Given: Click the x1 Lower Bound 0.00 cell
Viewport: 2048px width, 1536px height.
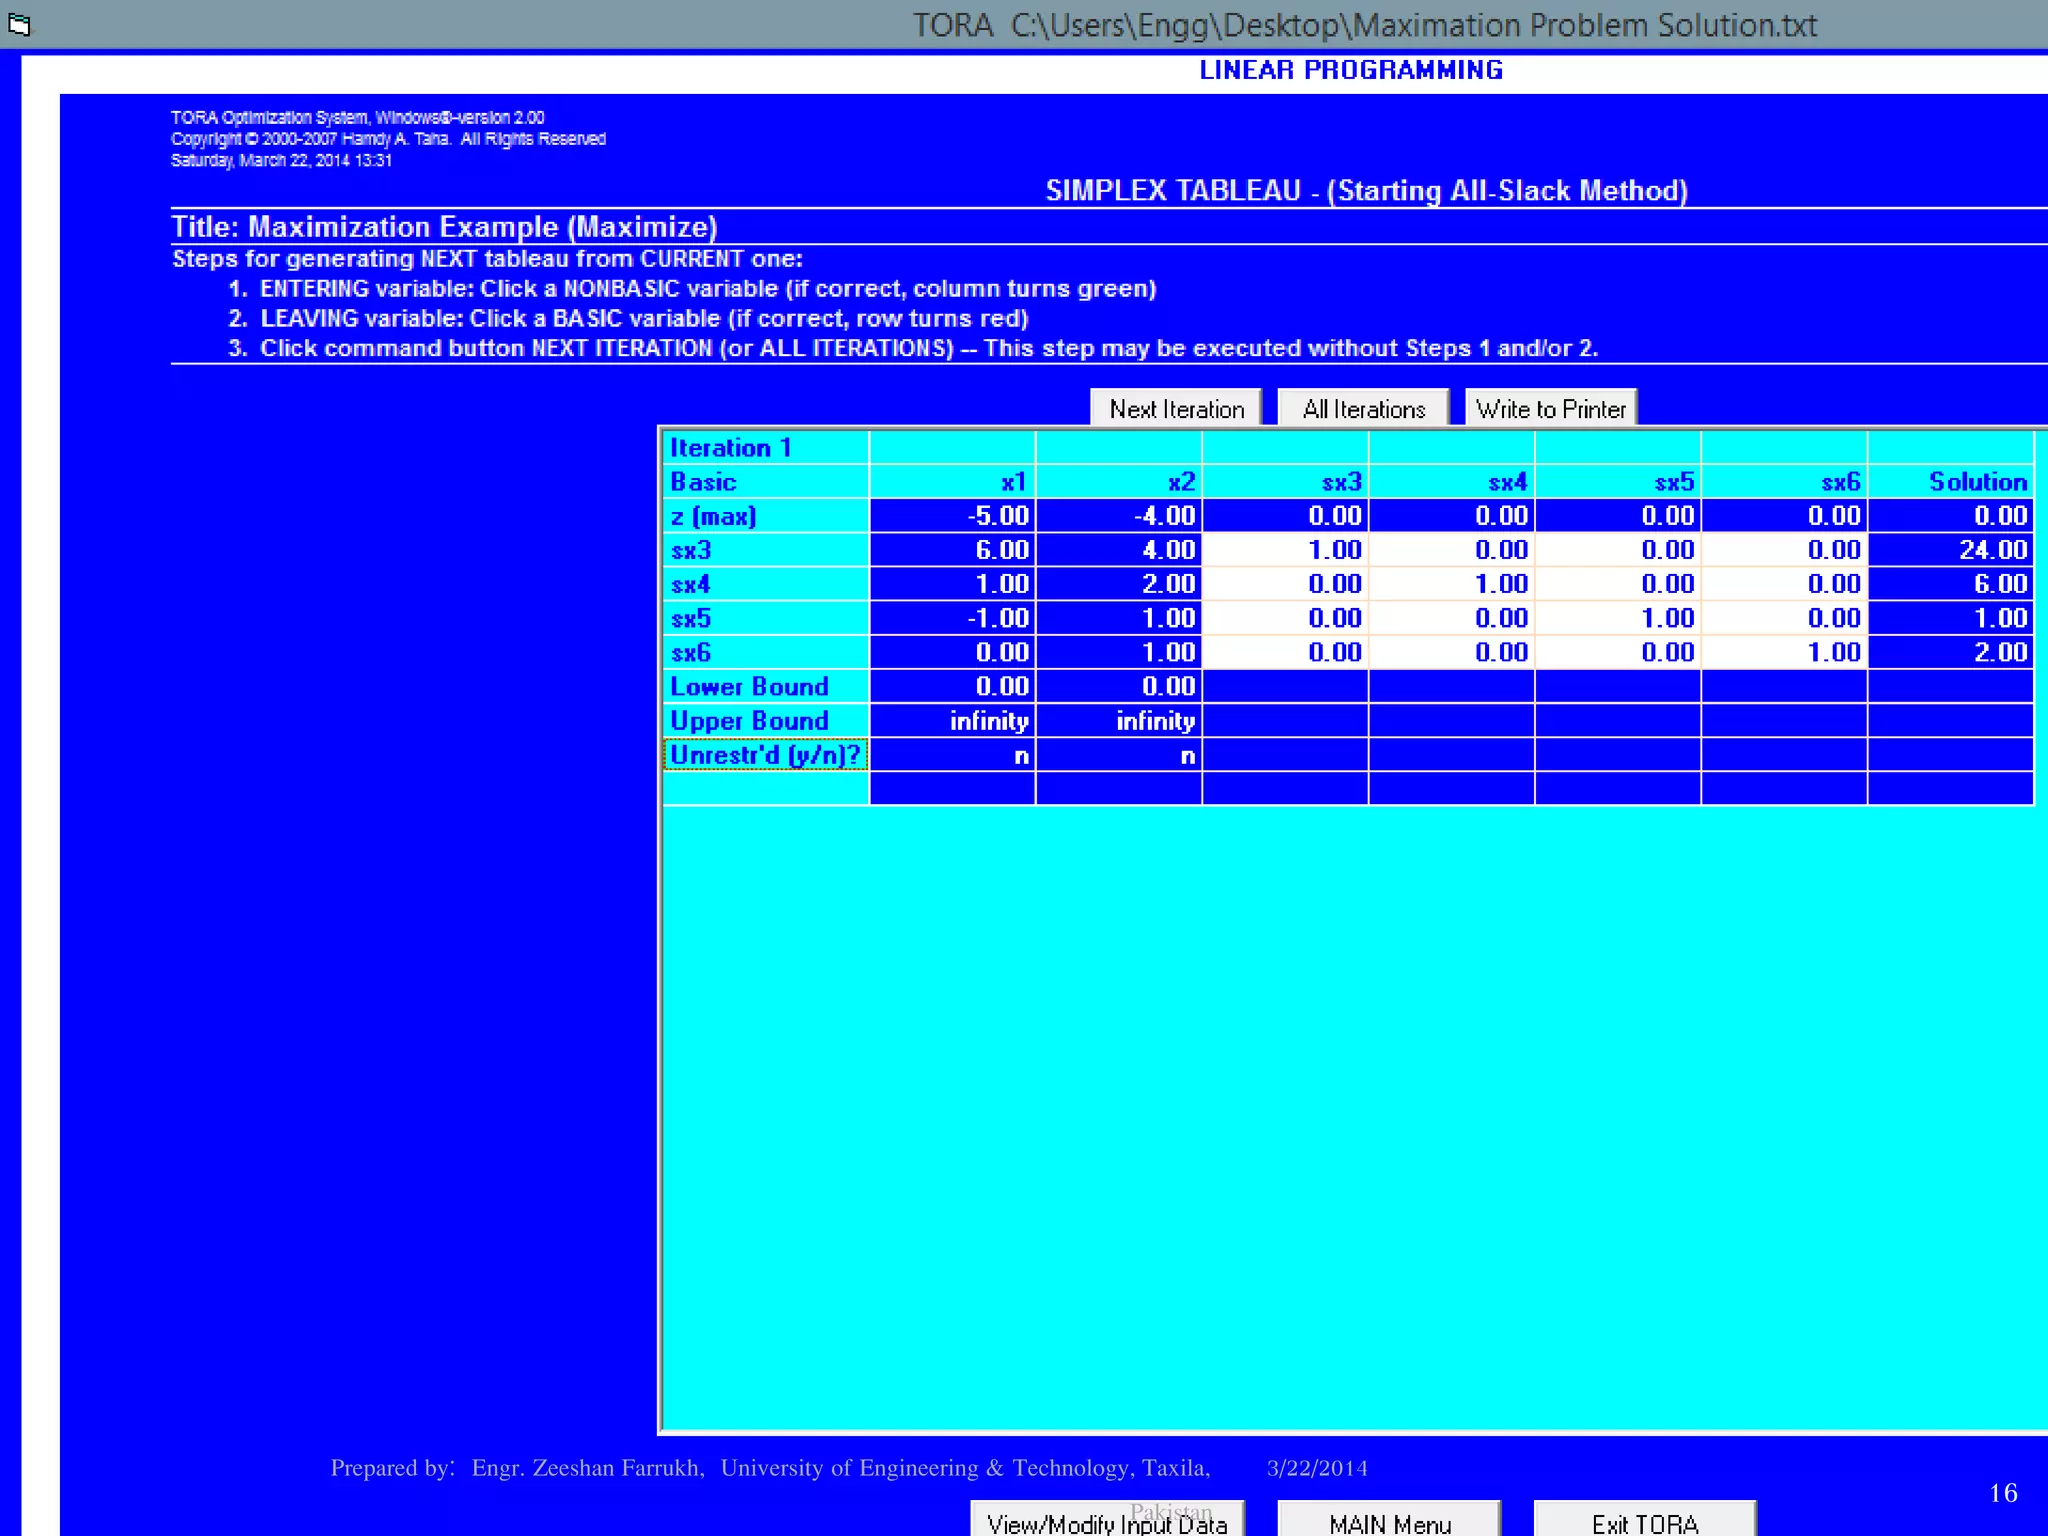Looking at the screenshot, I should (953, 686).
